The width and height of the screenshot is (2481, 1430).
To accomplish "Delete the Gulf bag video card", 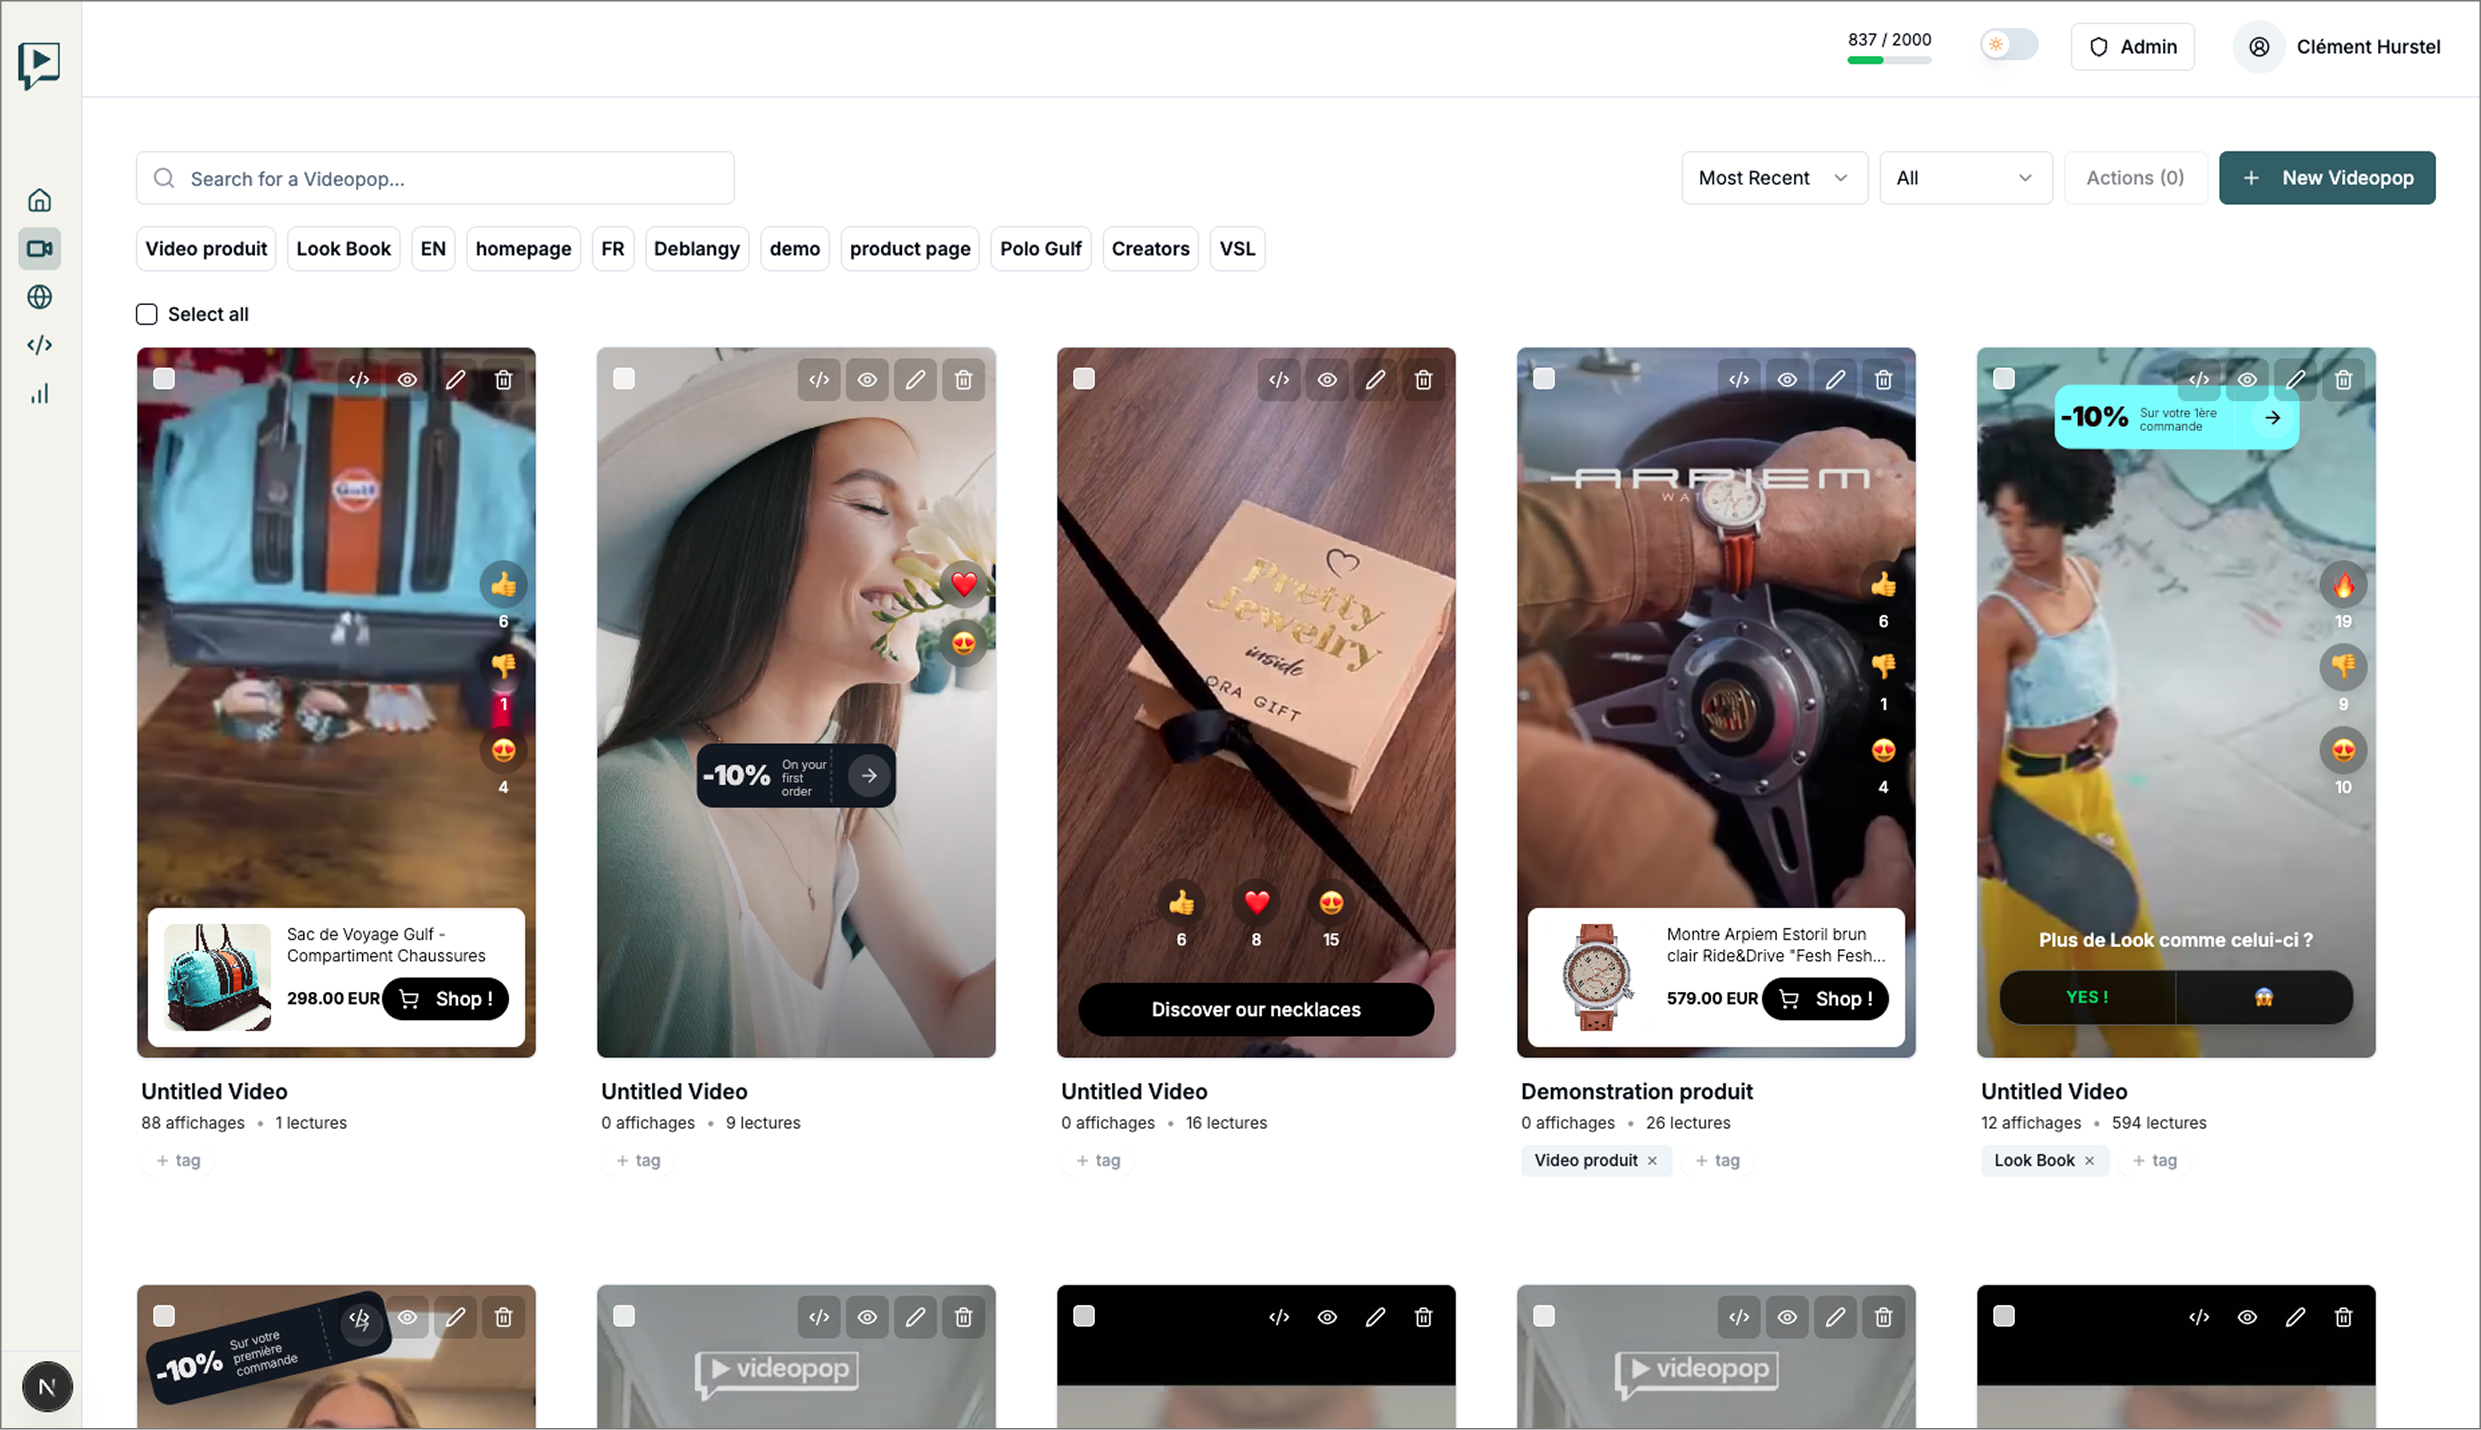I will 503,380.
